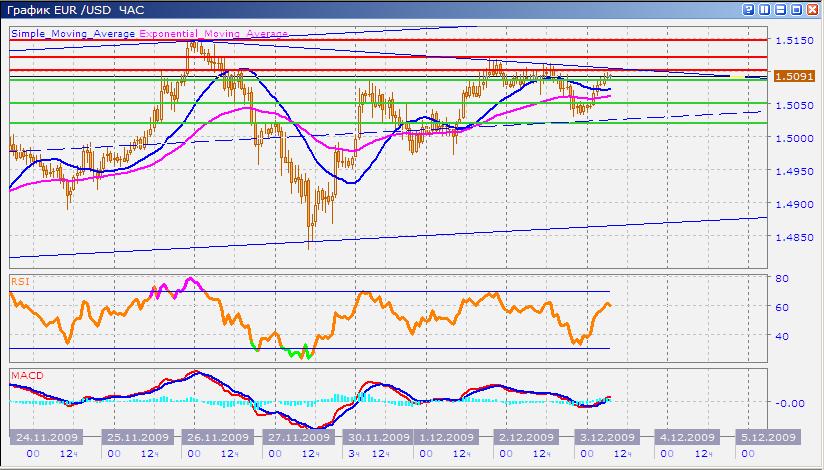Select the 26.11.2009 date marker
Viewport: 824px width, 470px height.
tap(217, 438)
